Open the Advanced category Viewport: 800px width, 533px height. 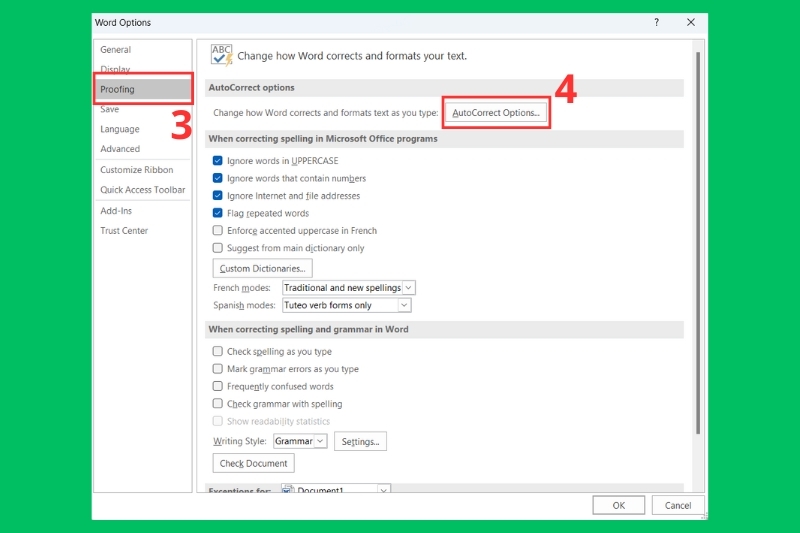(x=120, y=149)
